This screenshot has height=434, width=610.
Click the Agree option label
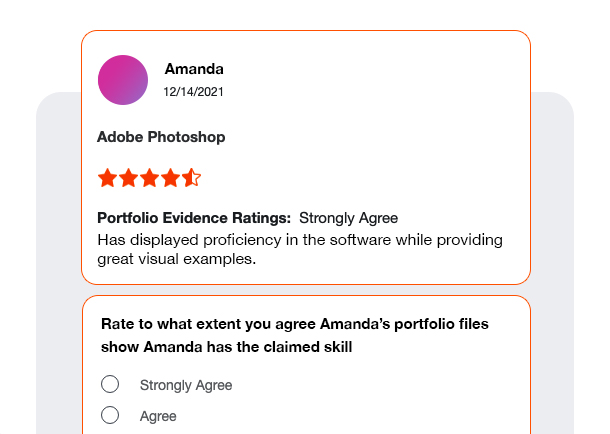click(158, 416)
